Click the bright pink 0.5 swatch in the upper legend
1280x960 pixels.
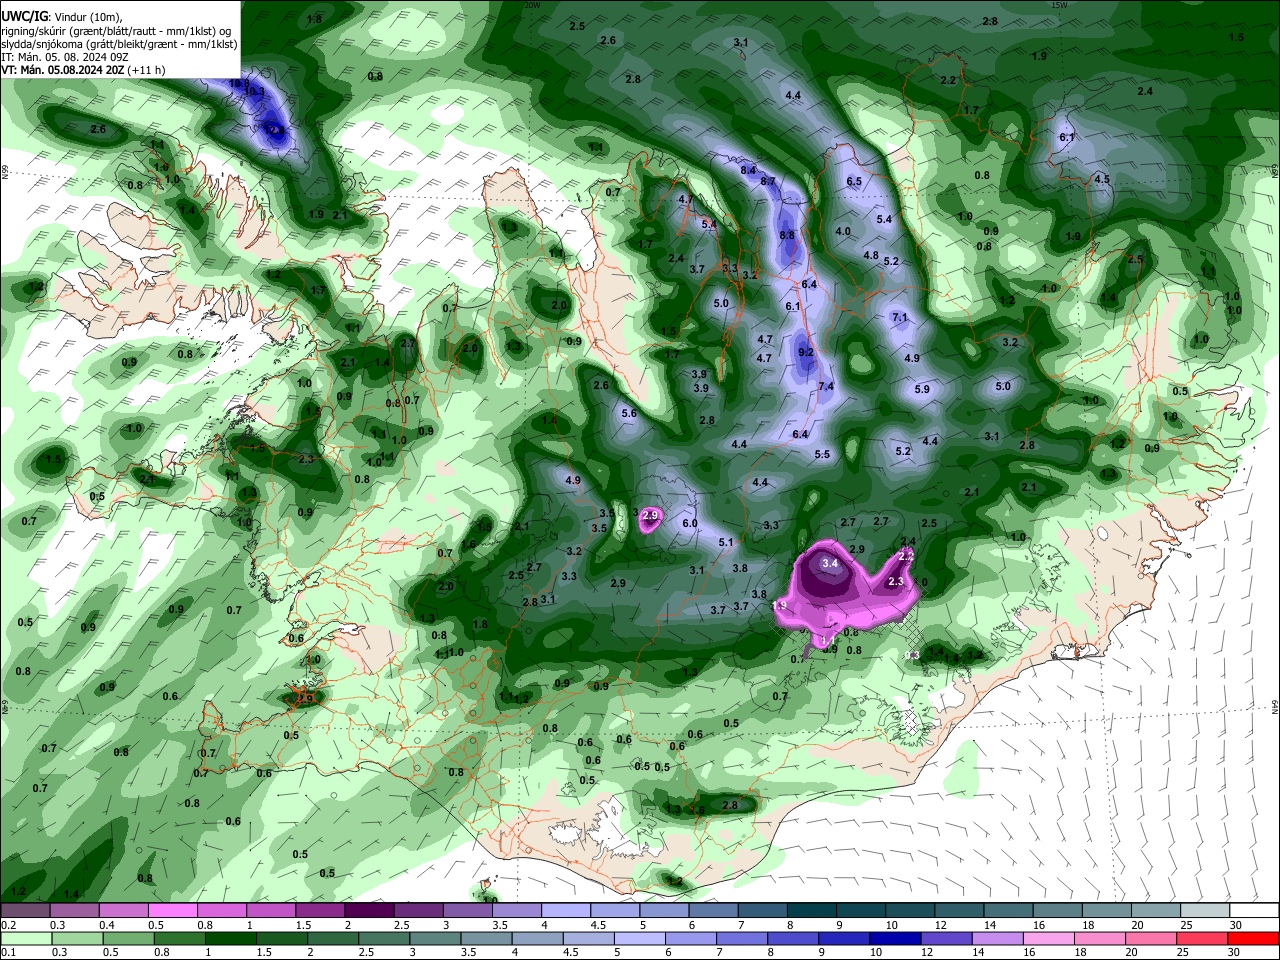tap(172, 911)
